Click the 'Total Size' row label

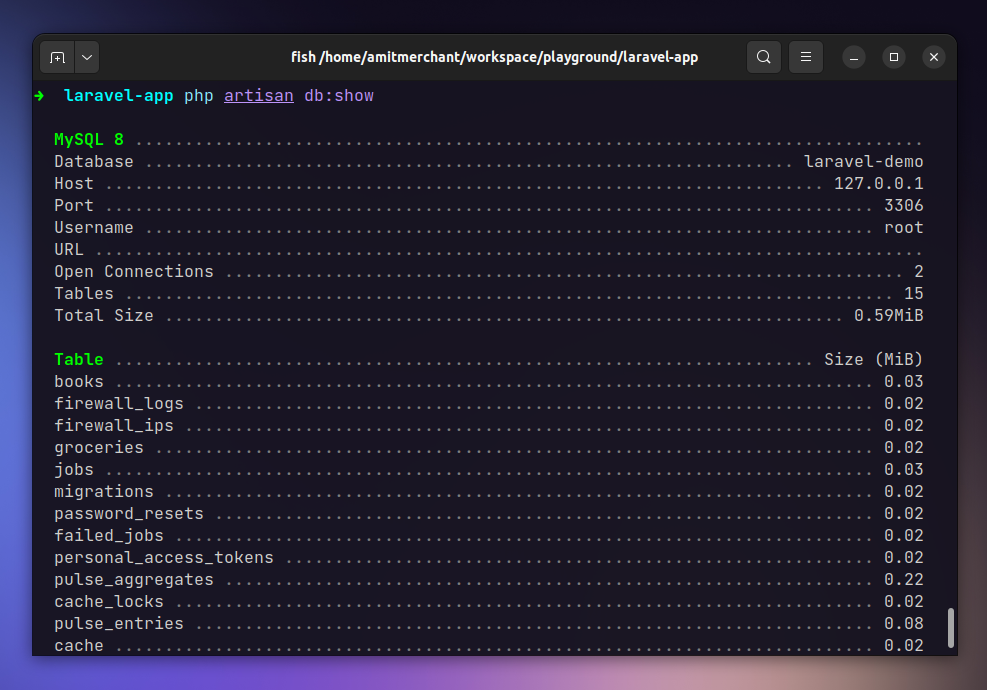[104, 315]
